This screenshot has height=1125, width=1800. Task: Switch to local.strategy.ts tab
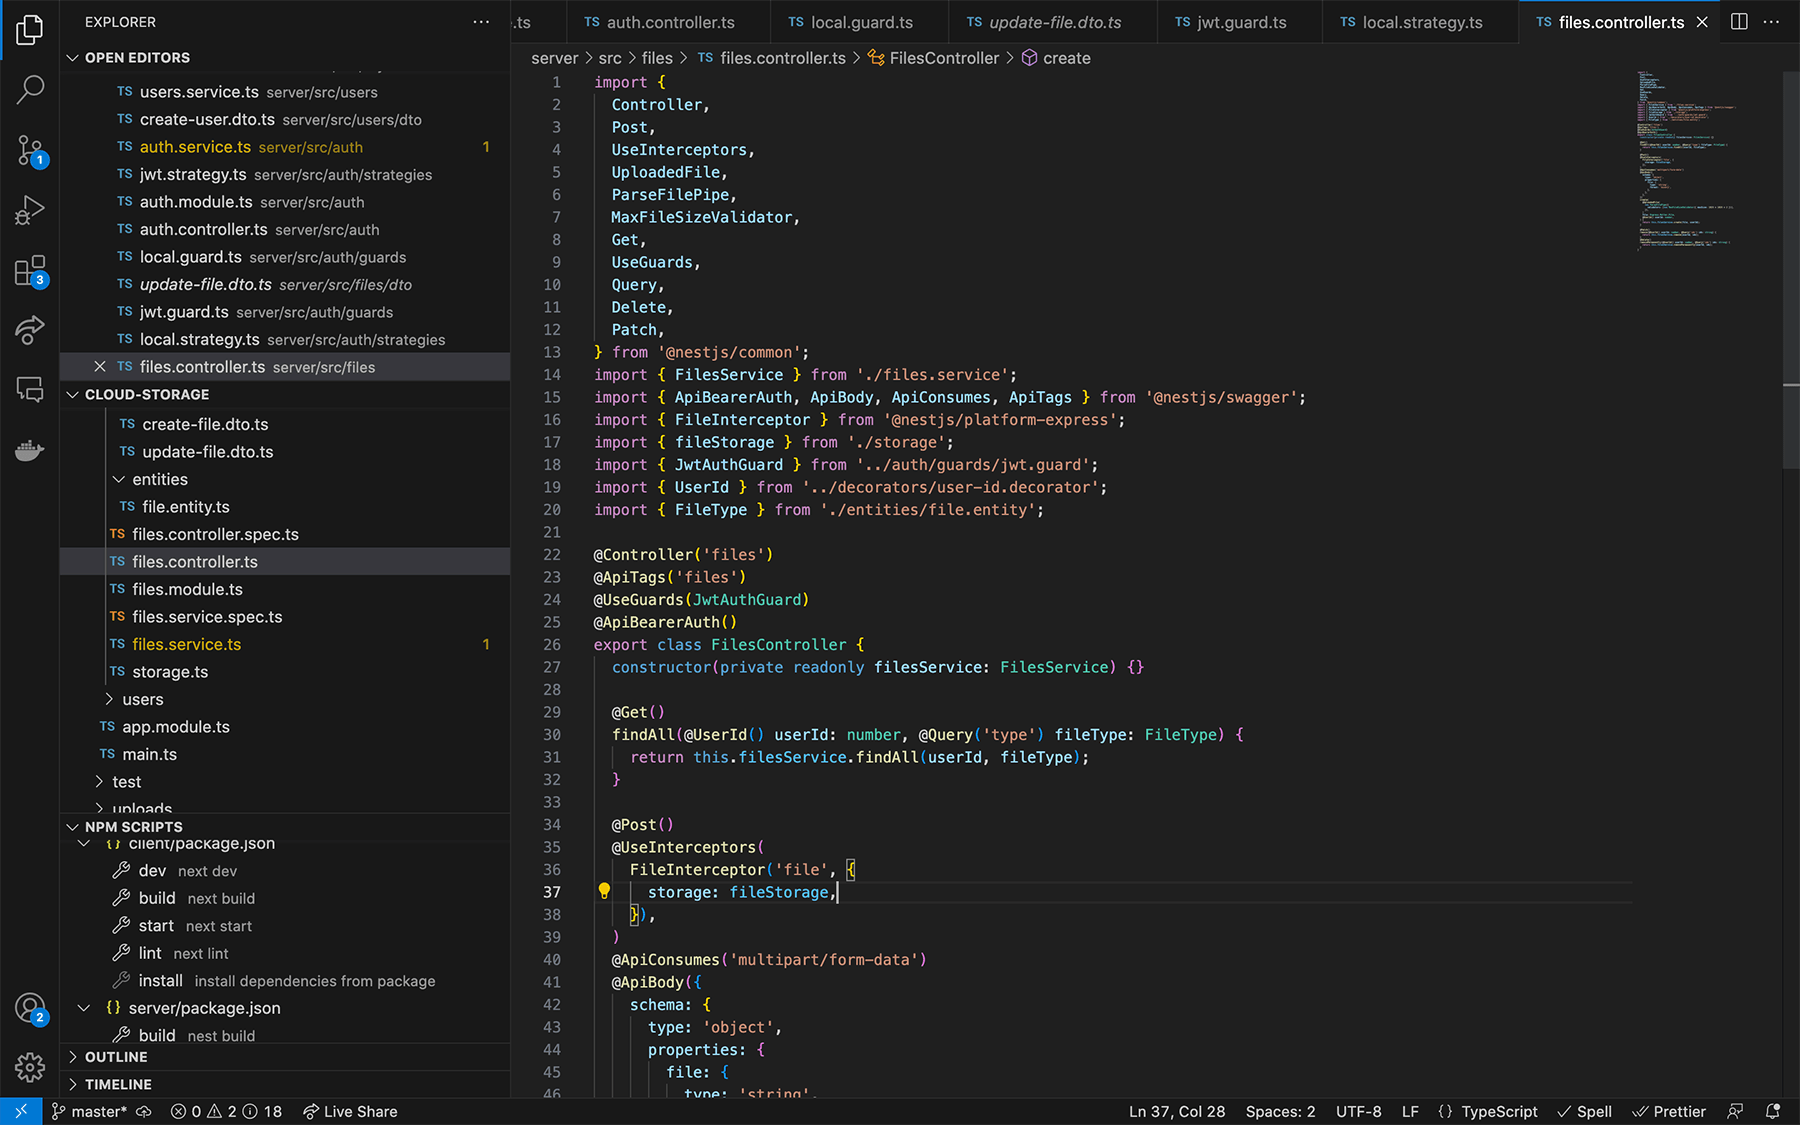(1422, 22)
